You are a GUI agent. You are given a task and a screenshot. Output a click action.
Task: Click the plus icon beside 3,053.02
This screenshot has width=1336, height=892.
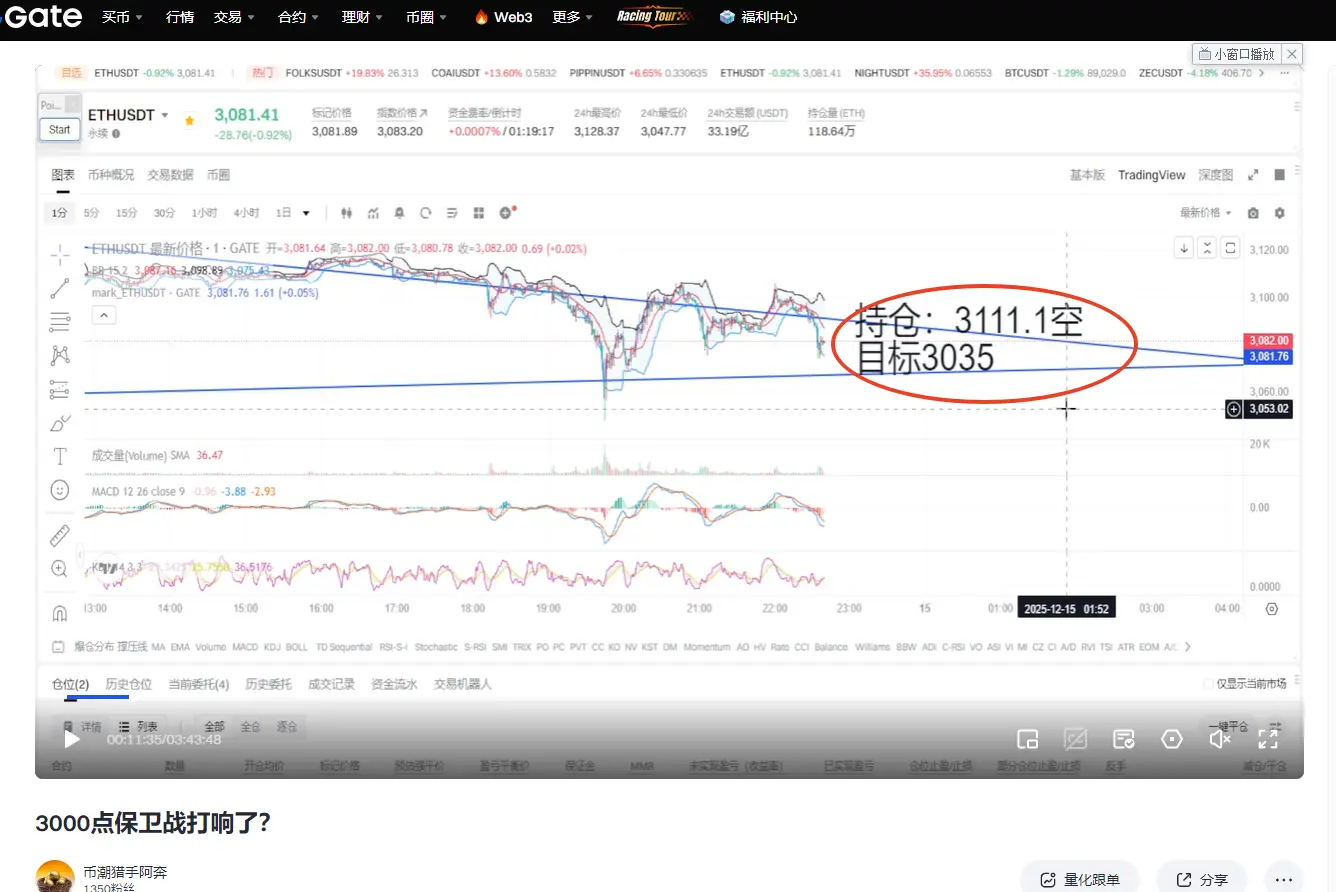[1234, 408]
